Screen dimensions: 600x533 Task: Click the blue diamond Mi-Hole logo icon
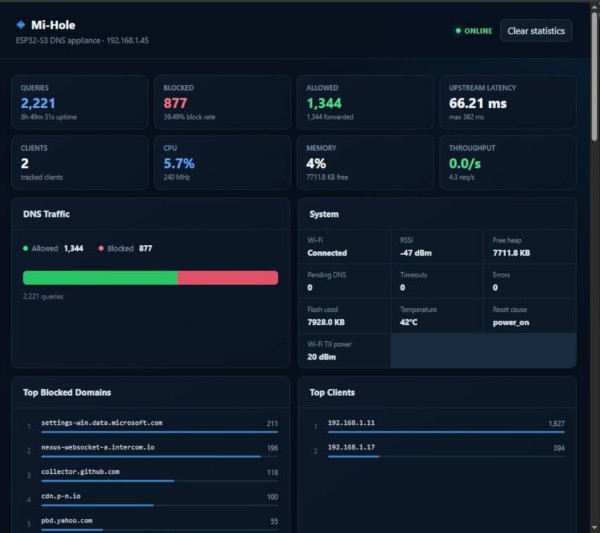21,25
